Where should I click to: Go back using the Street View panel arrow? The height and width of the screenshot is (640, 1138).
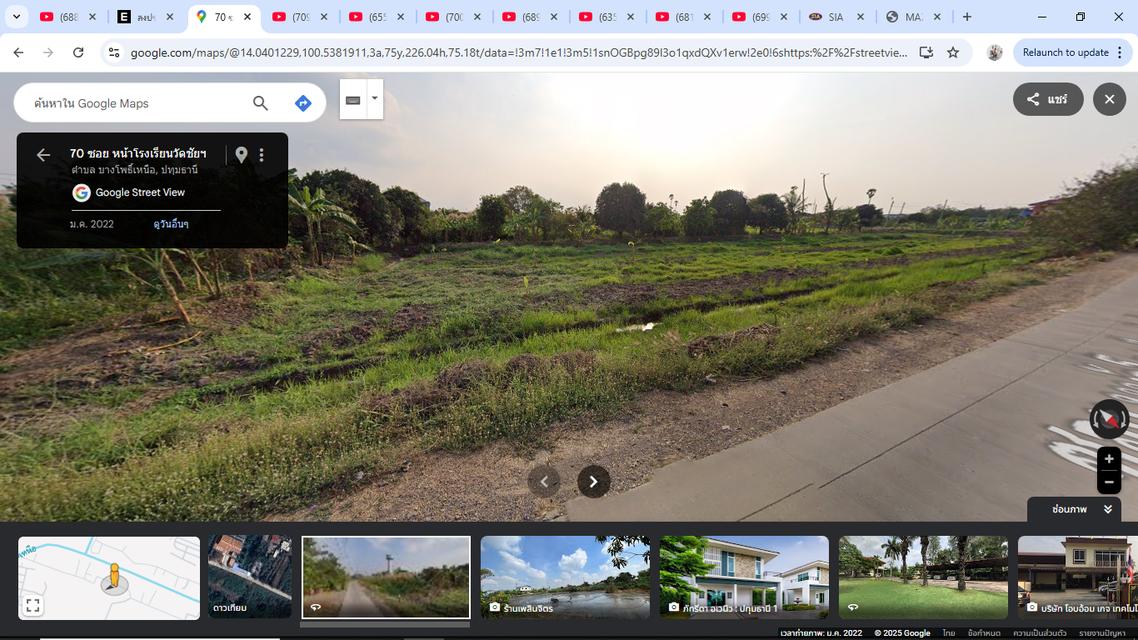click(x=43, y=155)
